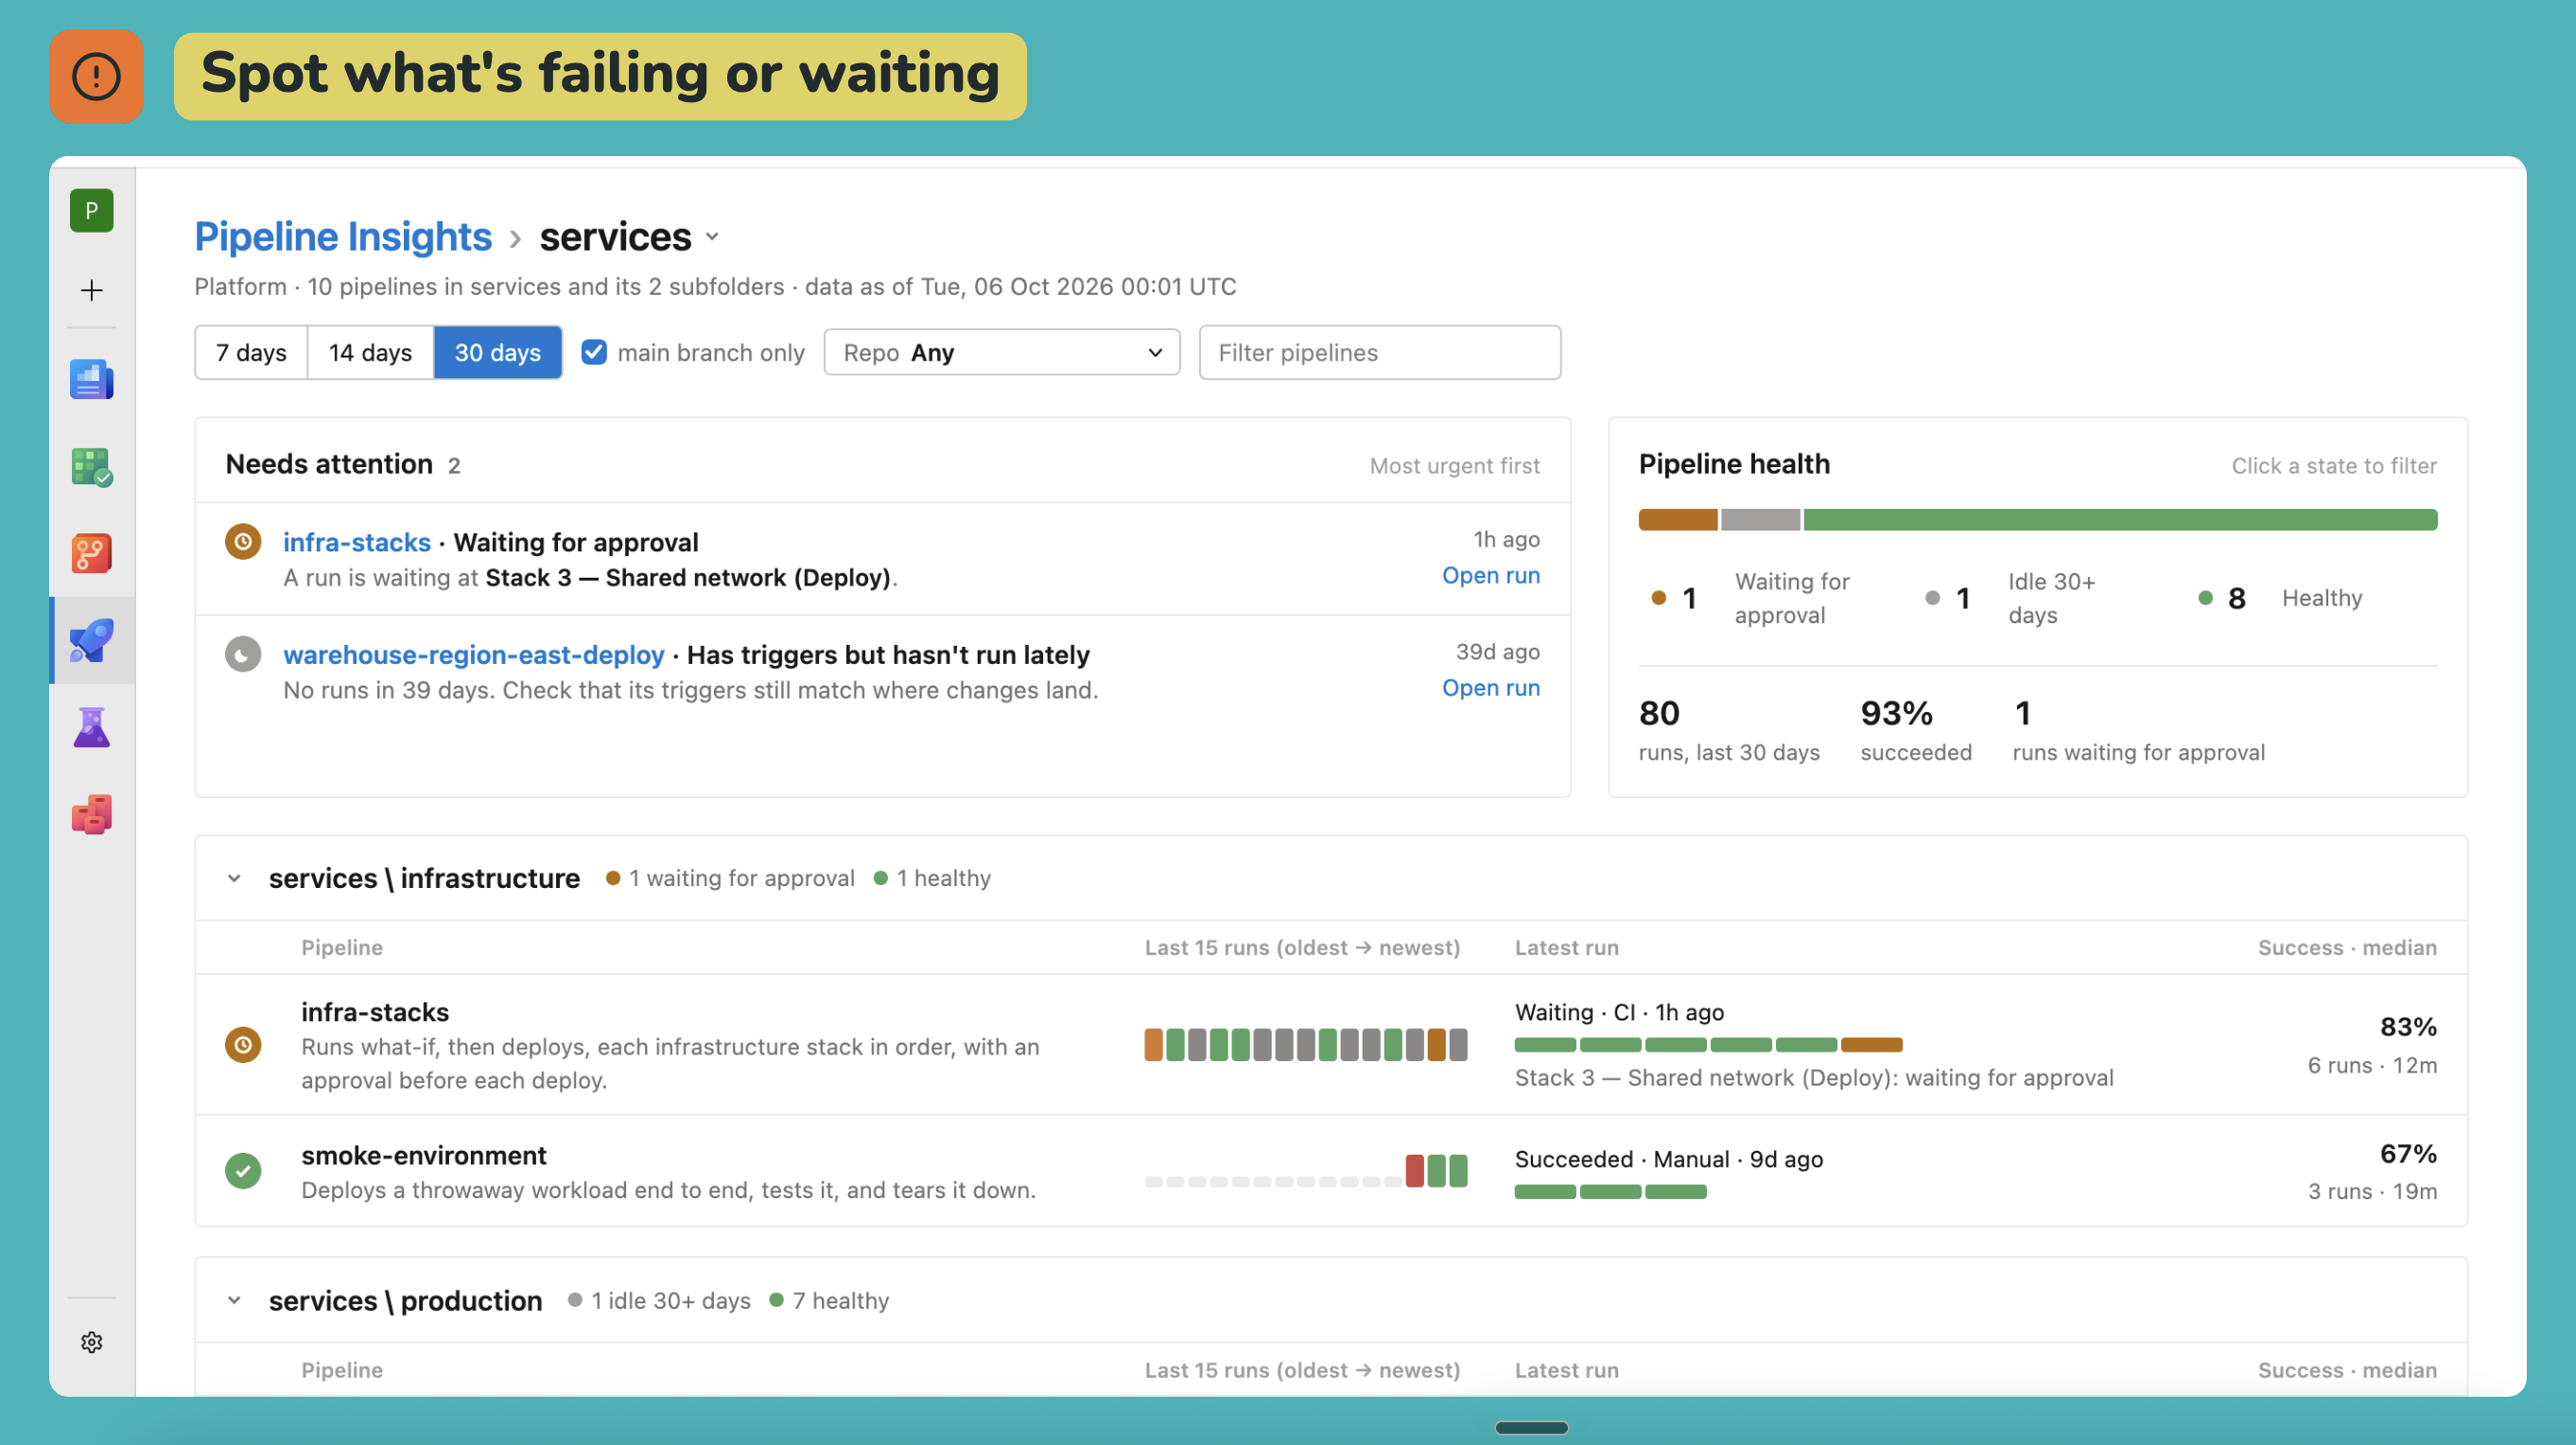The width and height of the screenshot is (2576, 1445).
Task: Select the 7 days range
Action: 251,352
